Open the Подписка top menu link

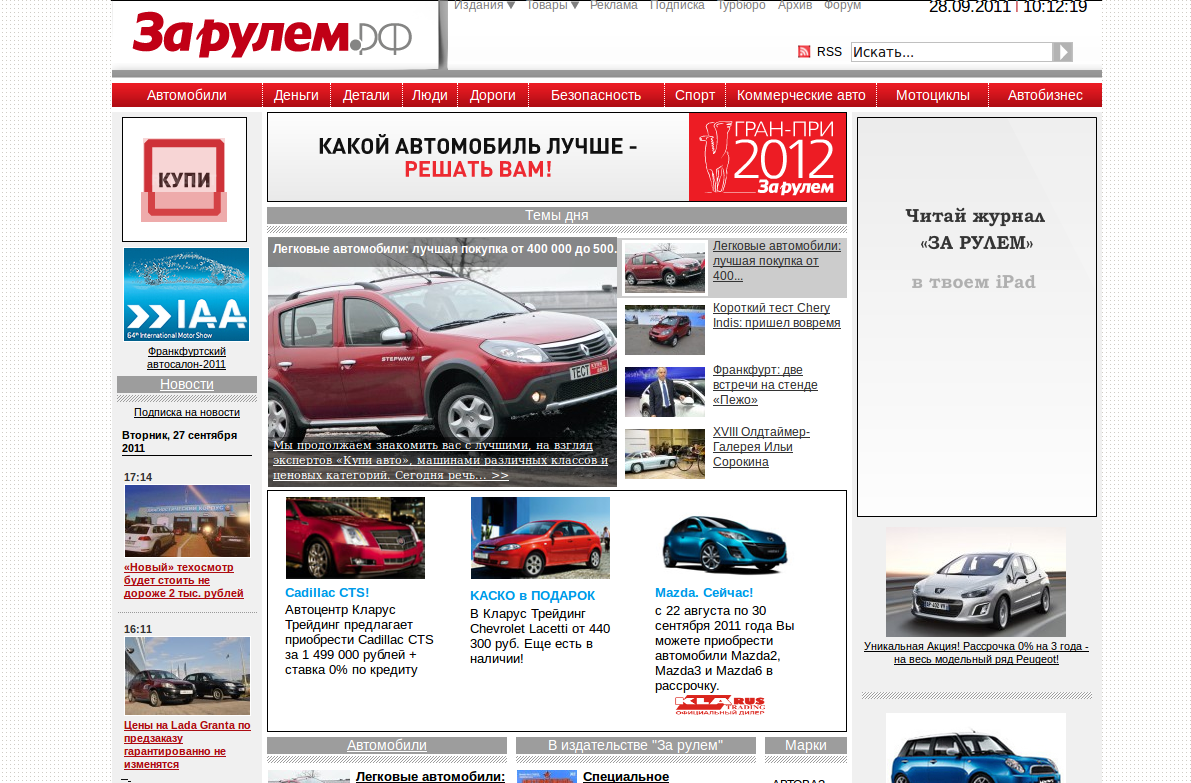click(x=677, y=6)
